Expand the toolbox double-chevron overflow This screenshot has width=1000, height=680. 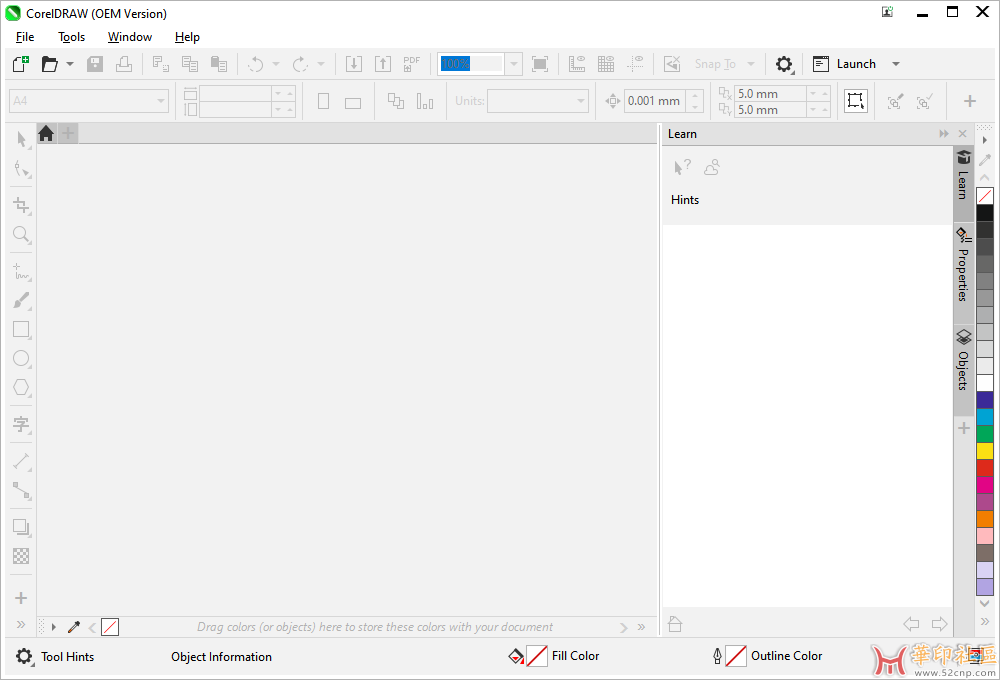coord(21,625)
